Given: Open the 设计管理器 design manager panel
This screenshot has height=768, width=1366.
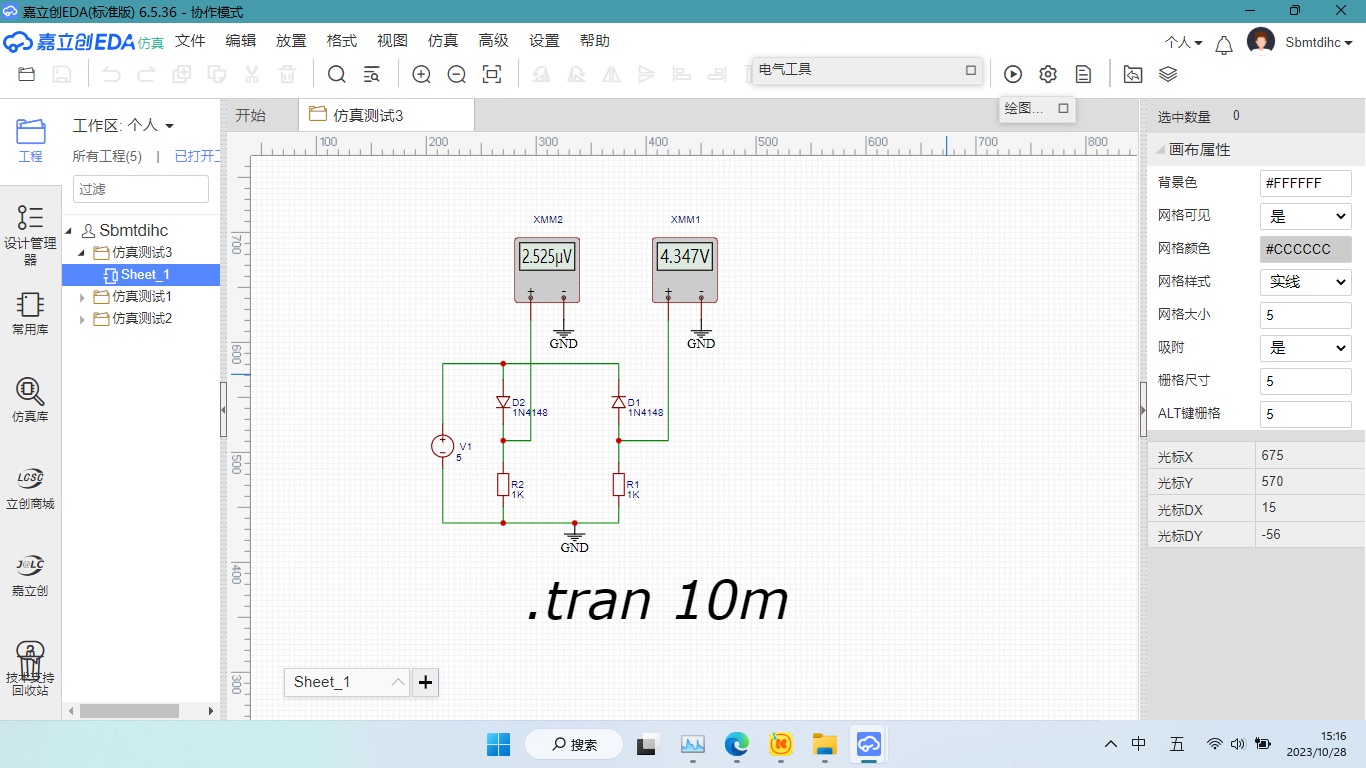Looking at the screenshot, I should point(30,235).
